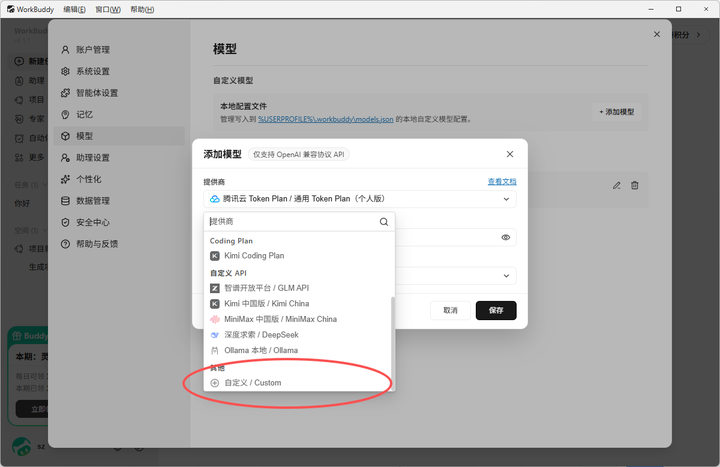Select 智谱开放平台 / GLM API provider
720x467 pixels.
click(x=298, y=288)
